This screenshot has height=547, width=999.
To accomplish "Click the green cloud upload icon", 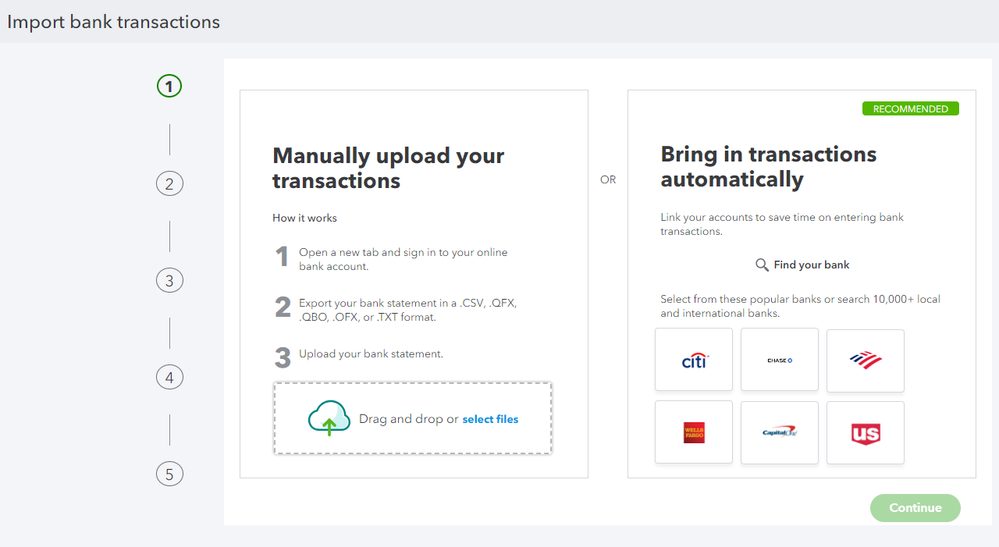I will (x=329, y=419).
